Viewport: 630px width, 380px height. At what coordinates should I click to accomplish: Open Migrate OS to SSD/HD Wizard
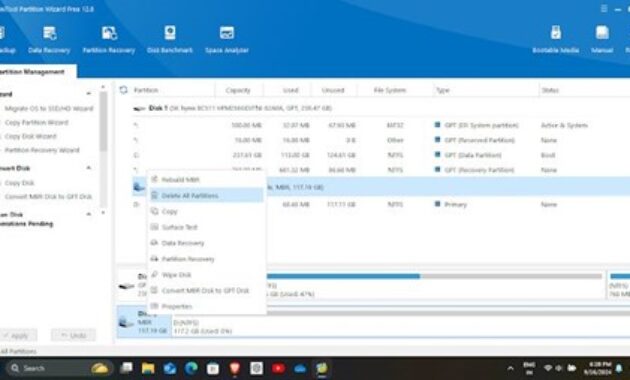(x=49, y=108)
